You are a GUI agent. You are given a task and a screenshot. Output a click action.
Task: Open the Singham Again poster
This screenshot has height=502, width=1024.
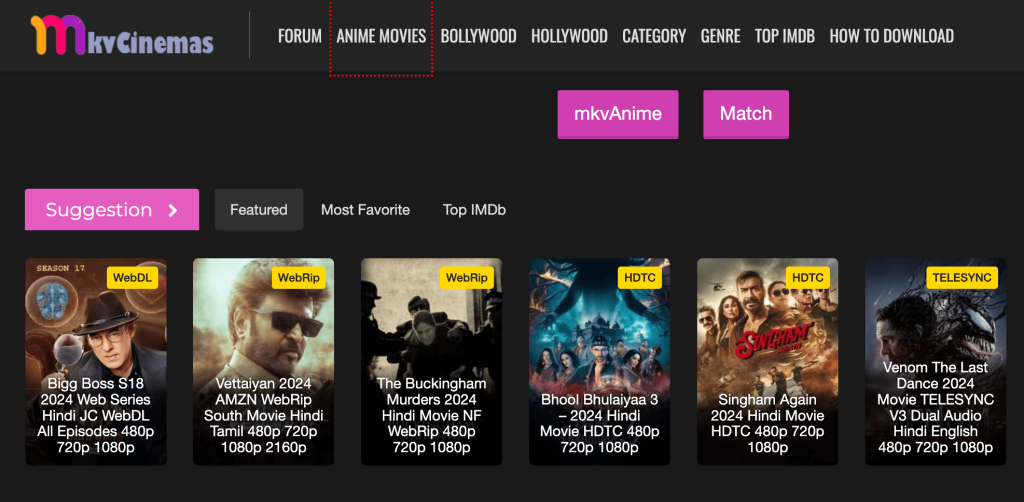click(767, 362)
